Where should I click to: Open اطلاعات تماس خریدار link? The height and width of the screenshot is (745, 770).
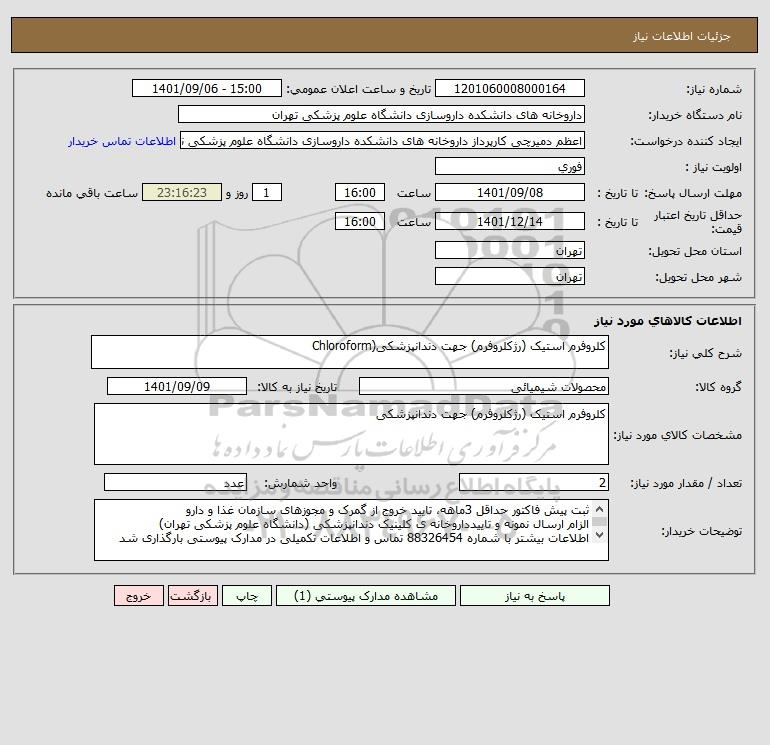(122, 141)
